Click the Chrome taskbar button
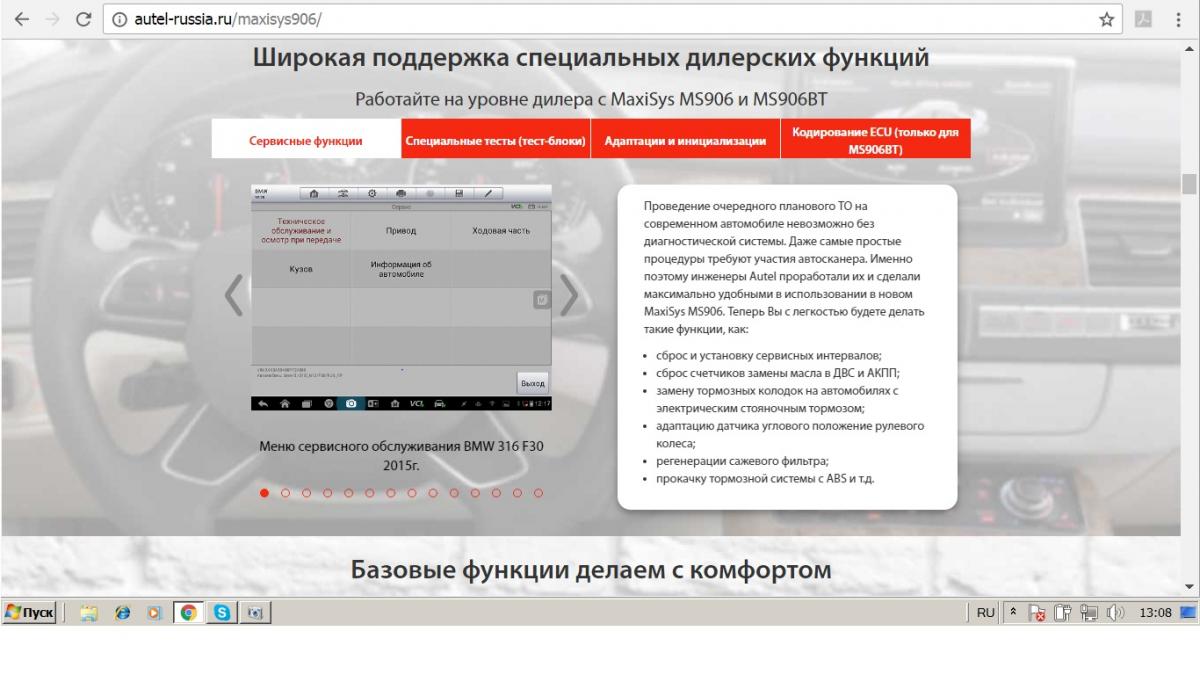Screen dimensions: 1200x675 point(188,612)
